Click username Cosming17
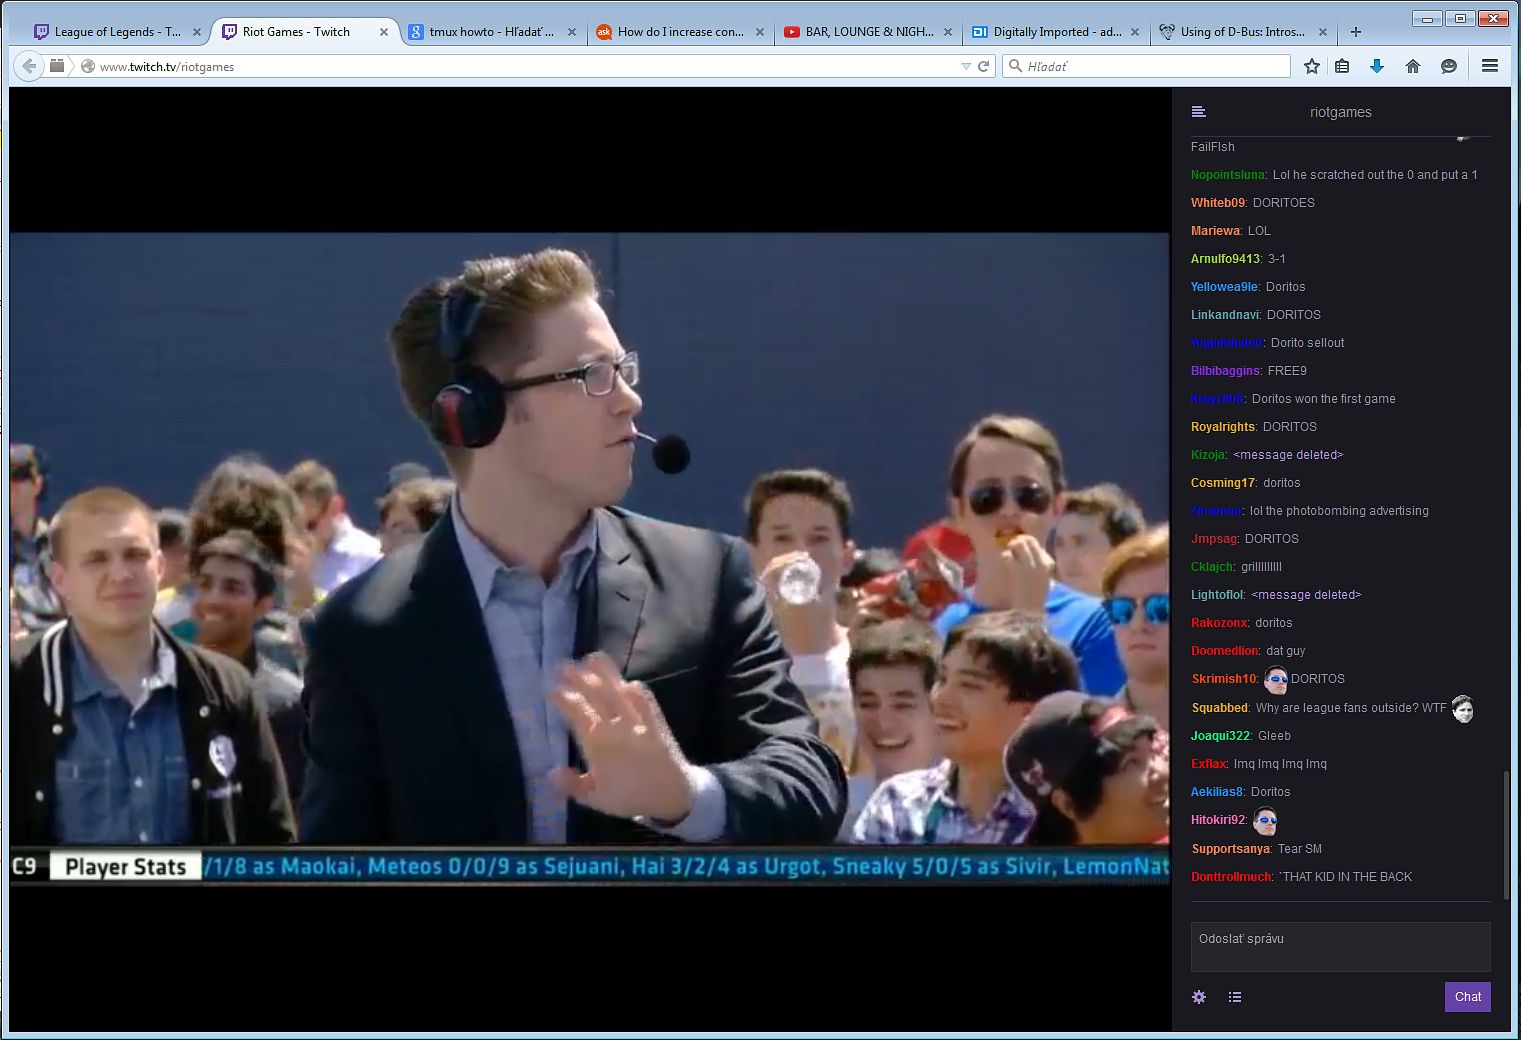1521x1040 pixels. pos(1223,483)
